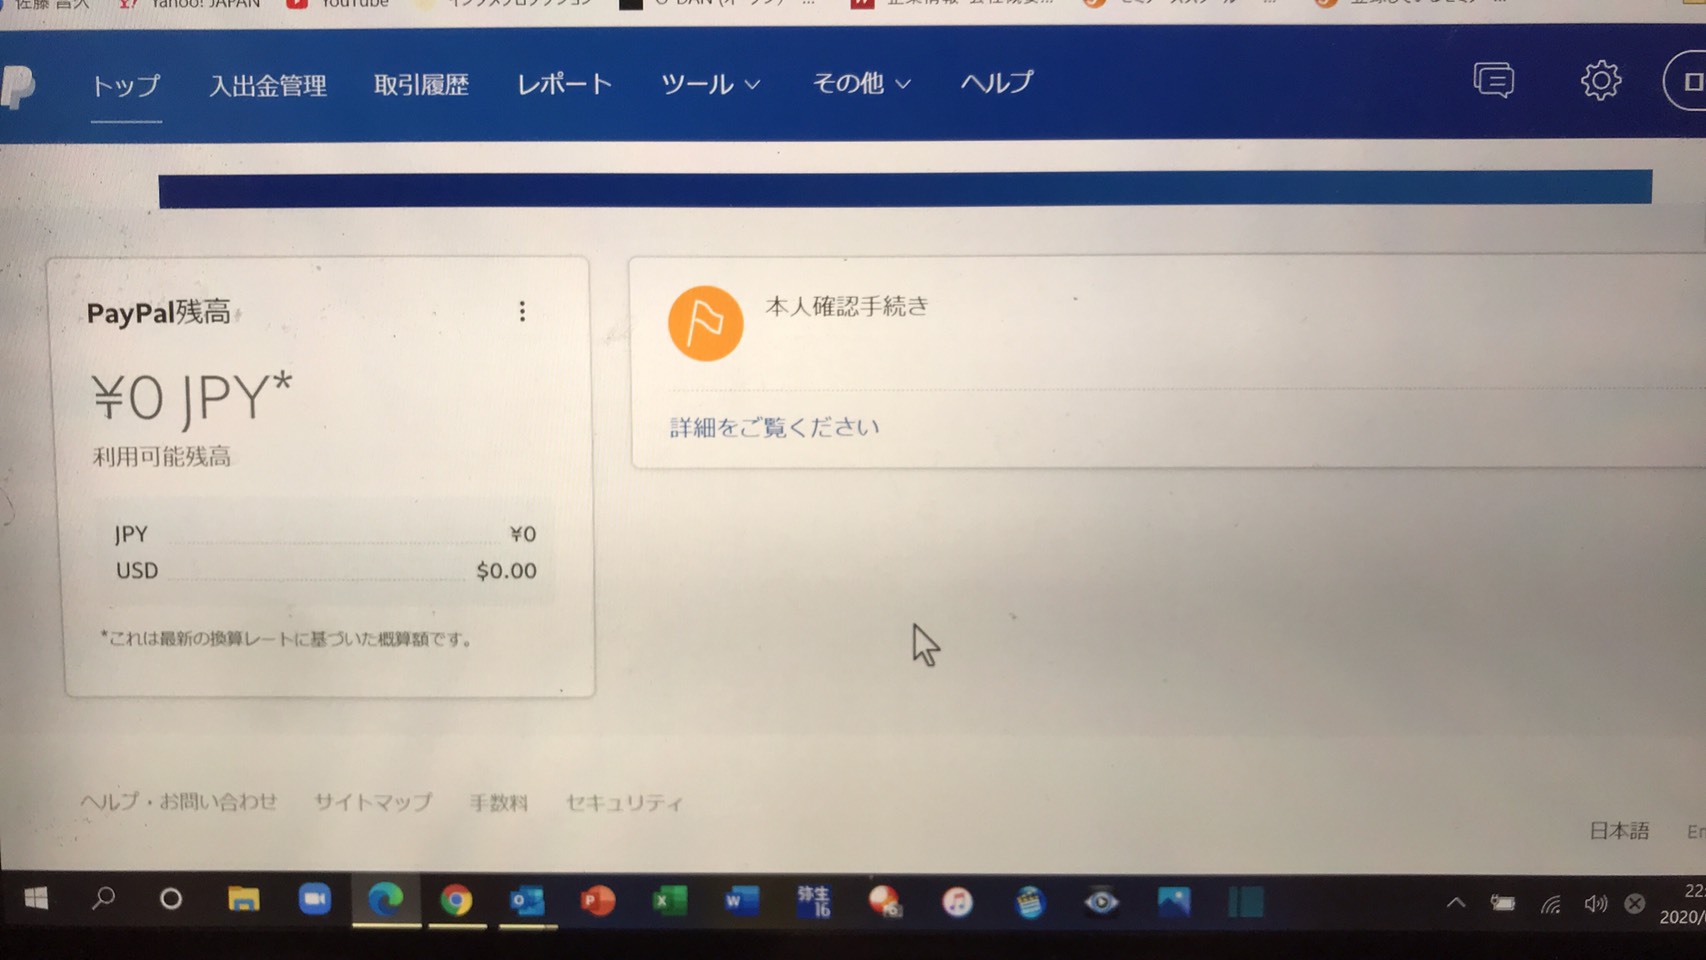Switch to Outlook on taskbar
This screenshot has height=960, width=1706.
527,902
